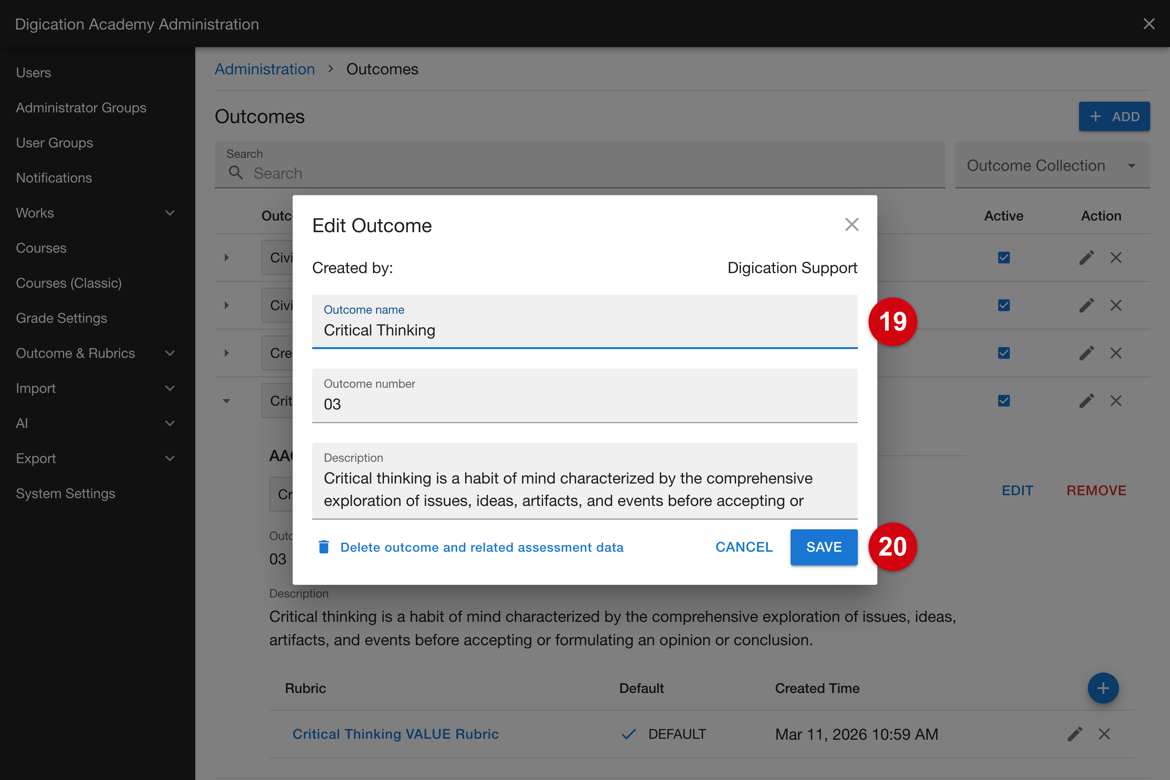Focus the Search outcomes field
The width and height of the screenshot is (1170, 780).
coord(580,166)
